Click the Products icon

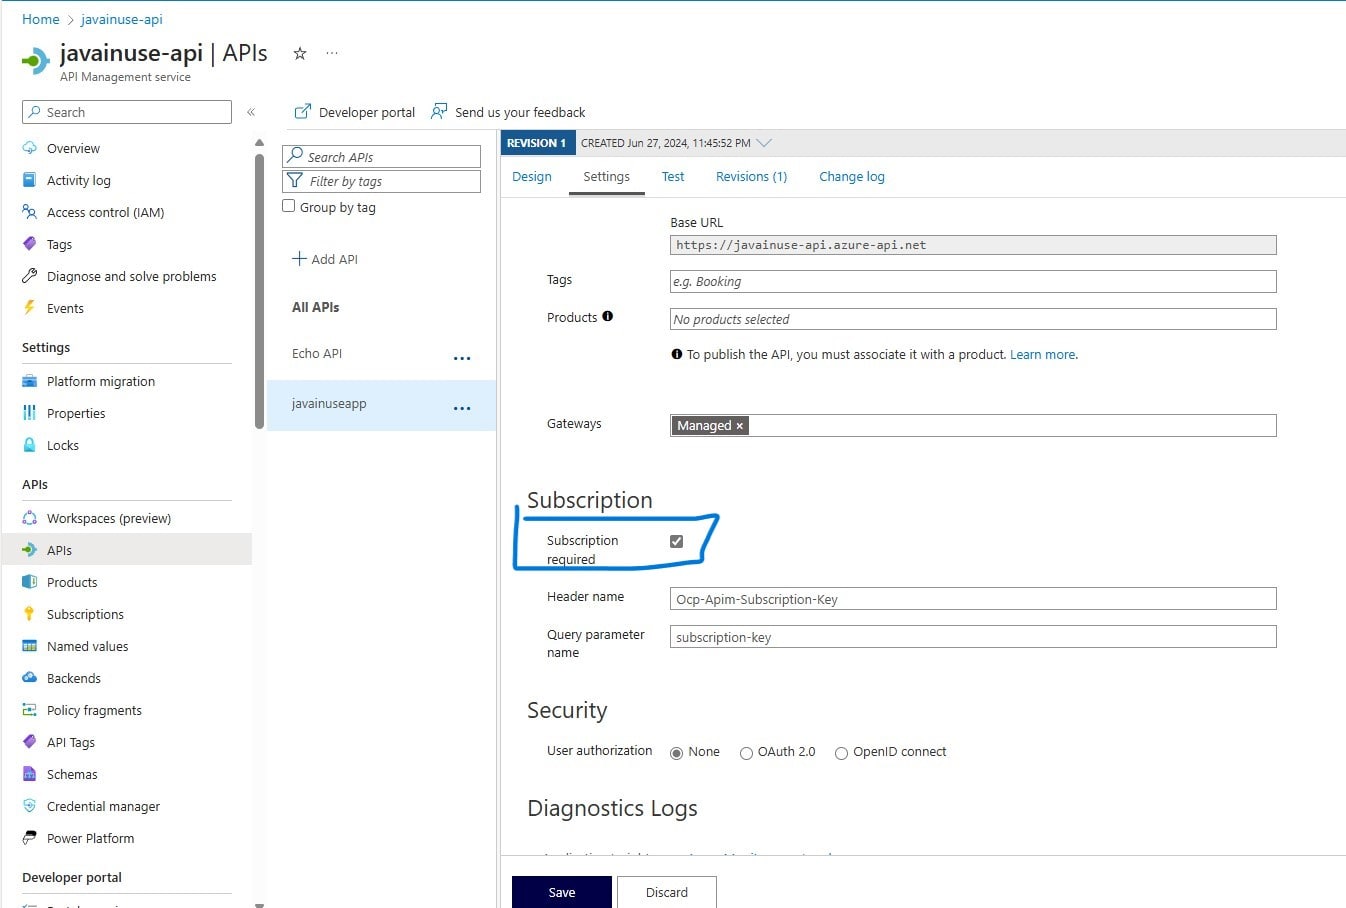point(29,582)
